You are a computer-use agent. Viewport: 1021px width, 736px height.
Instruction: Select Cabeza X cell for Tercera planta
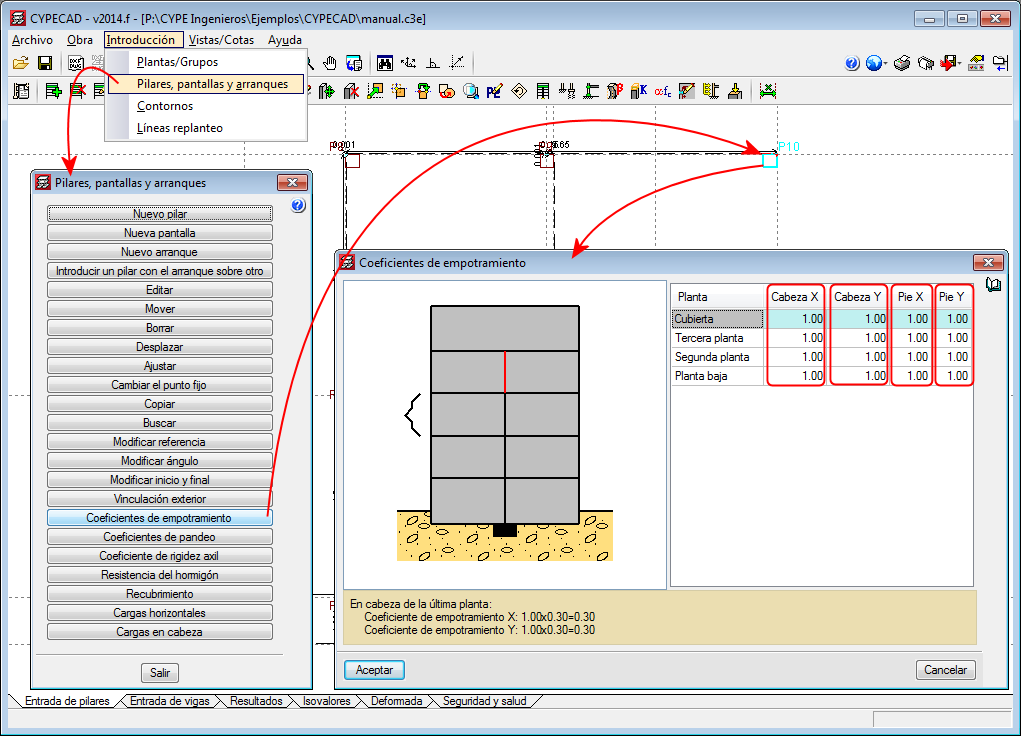pyautogui.click(x=796, y=338)
